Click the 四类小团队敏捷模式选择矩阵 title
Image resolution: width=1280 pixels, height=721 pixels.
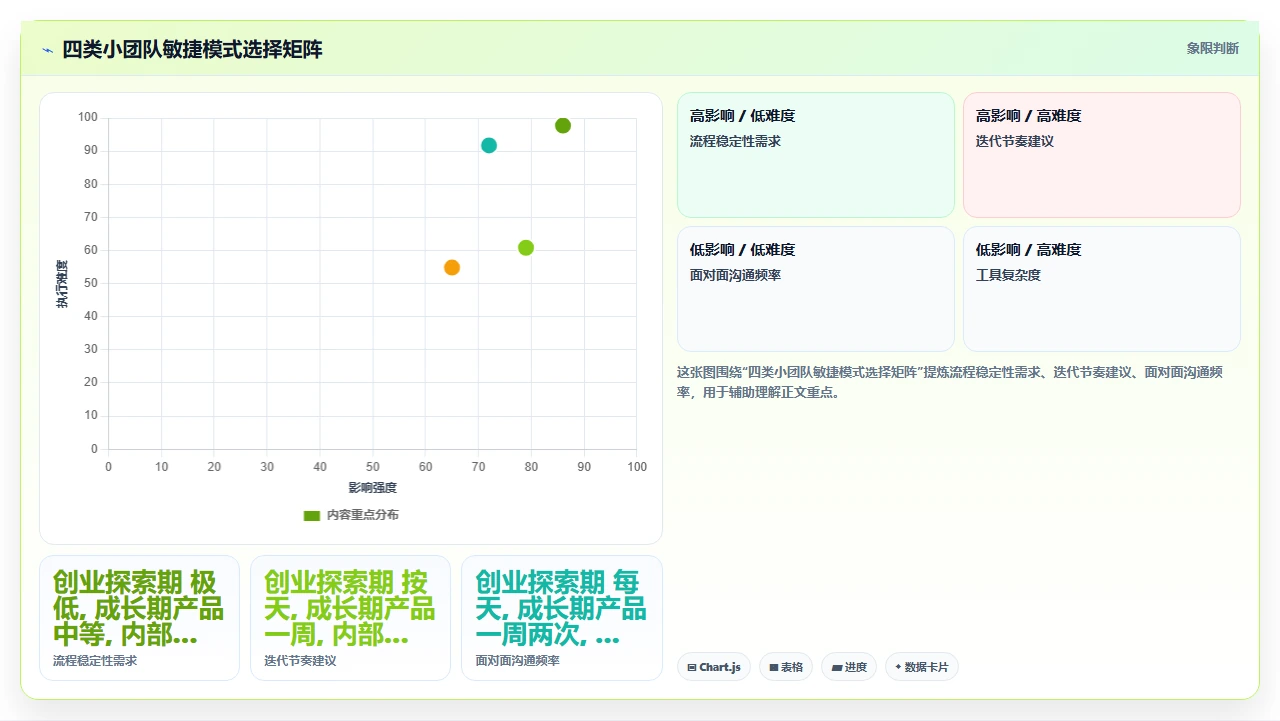(192, 49)
